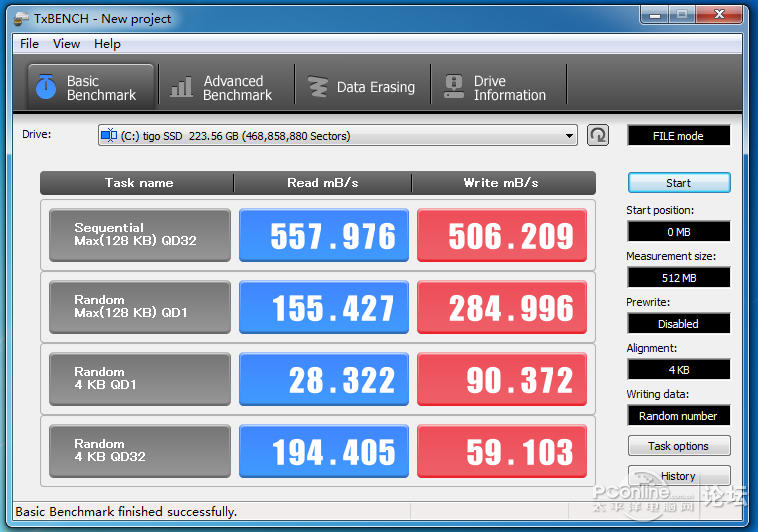Toggle the FILE mode box
758x532 pixels.
point(678,136)
